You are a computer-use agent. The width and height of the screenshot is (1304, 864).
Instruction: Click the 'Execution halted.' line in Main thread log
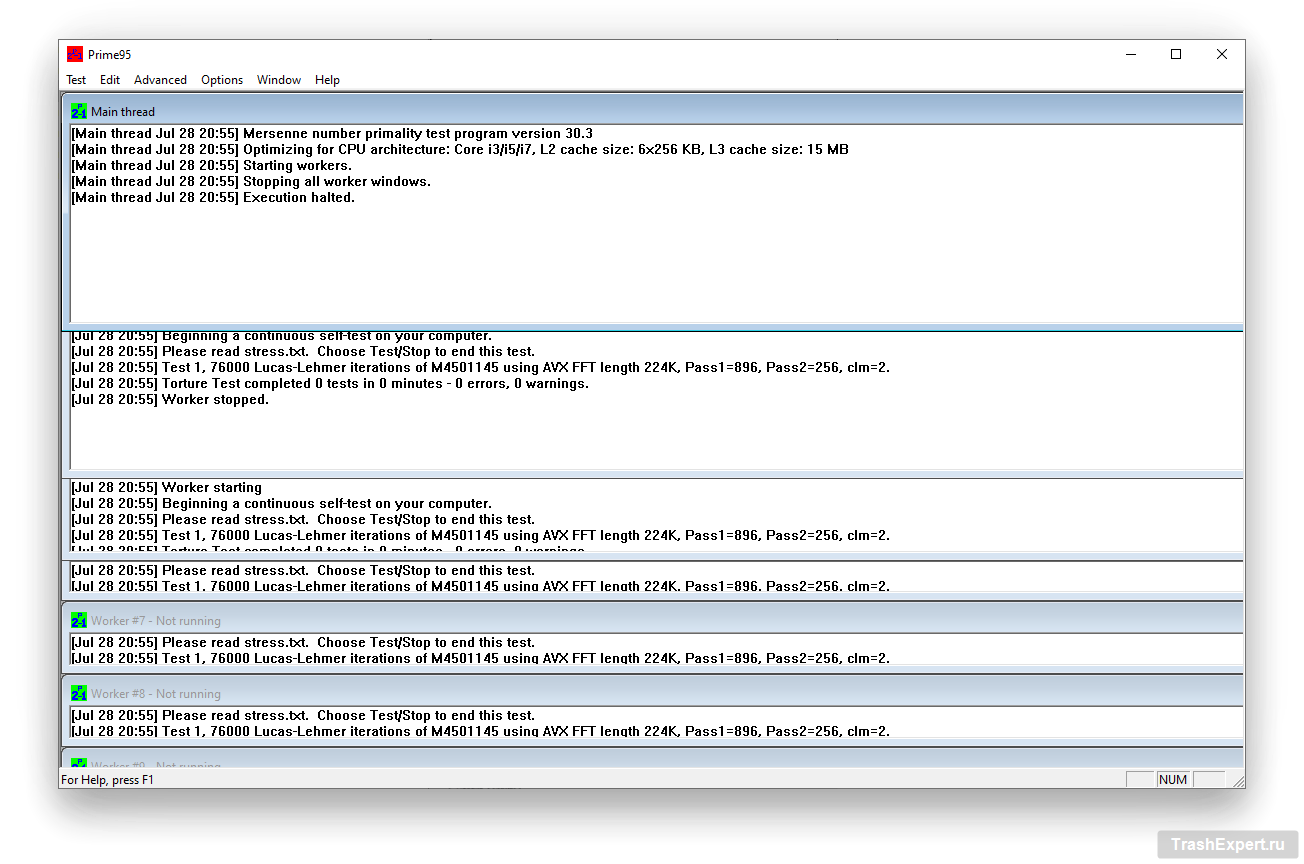(x=298, y=198)
